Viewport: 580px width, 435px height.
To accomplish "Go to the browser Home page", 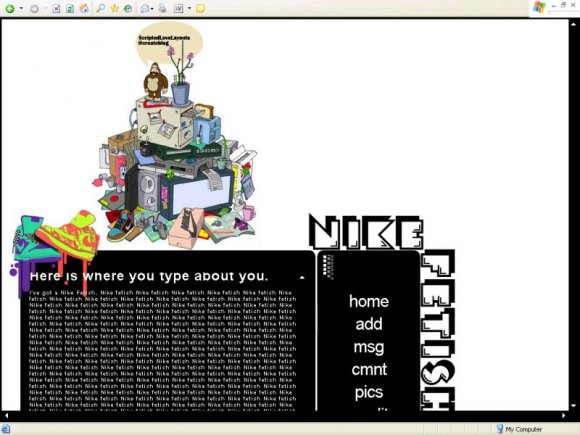I will pyautogui.click(x=84, y=8).
